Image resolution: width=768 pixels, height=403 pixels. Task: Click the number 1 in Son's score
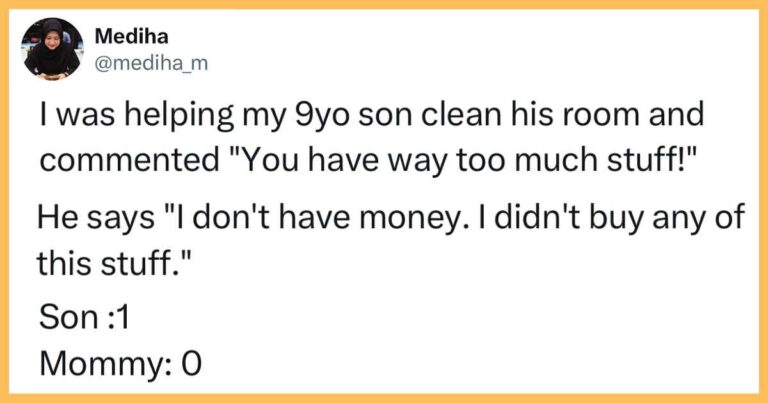[124, 320]
